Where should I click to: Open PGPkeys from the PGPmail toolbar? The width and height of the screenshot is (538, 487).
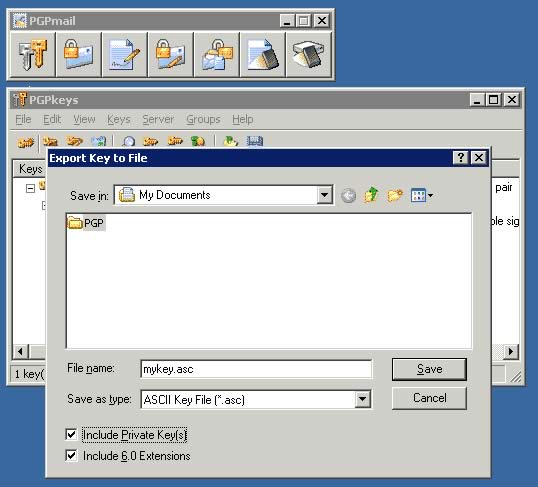33,55
